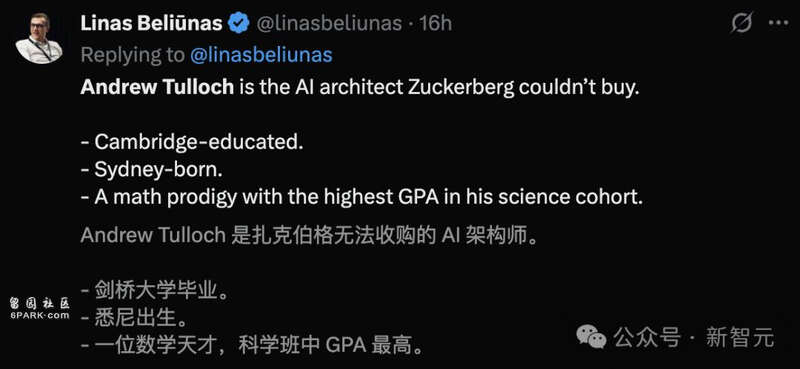
Task: Open the tweet via 16h timestamp
Action: 435,23
